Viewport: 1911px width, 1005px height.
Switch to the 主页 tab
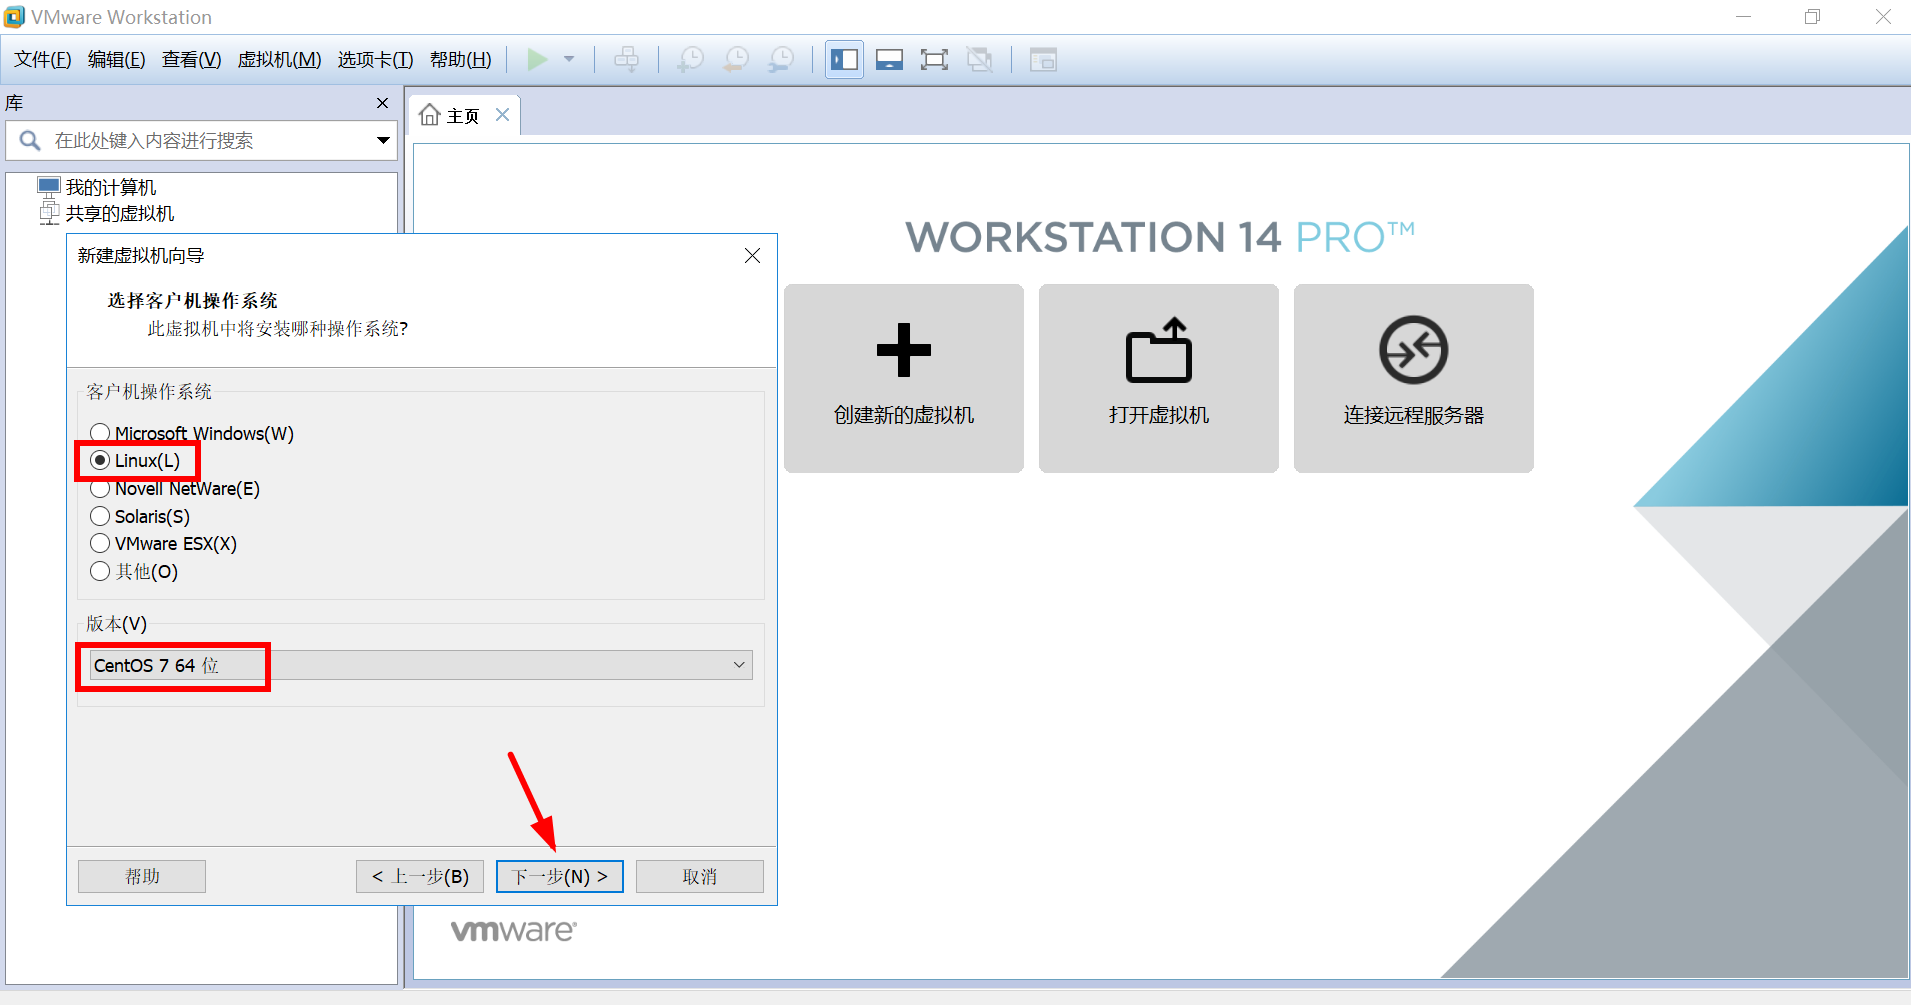click(463, 116)
